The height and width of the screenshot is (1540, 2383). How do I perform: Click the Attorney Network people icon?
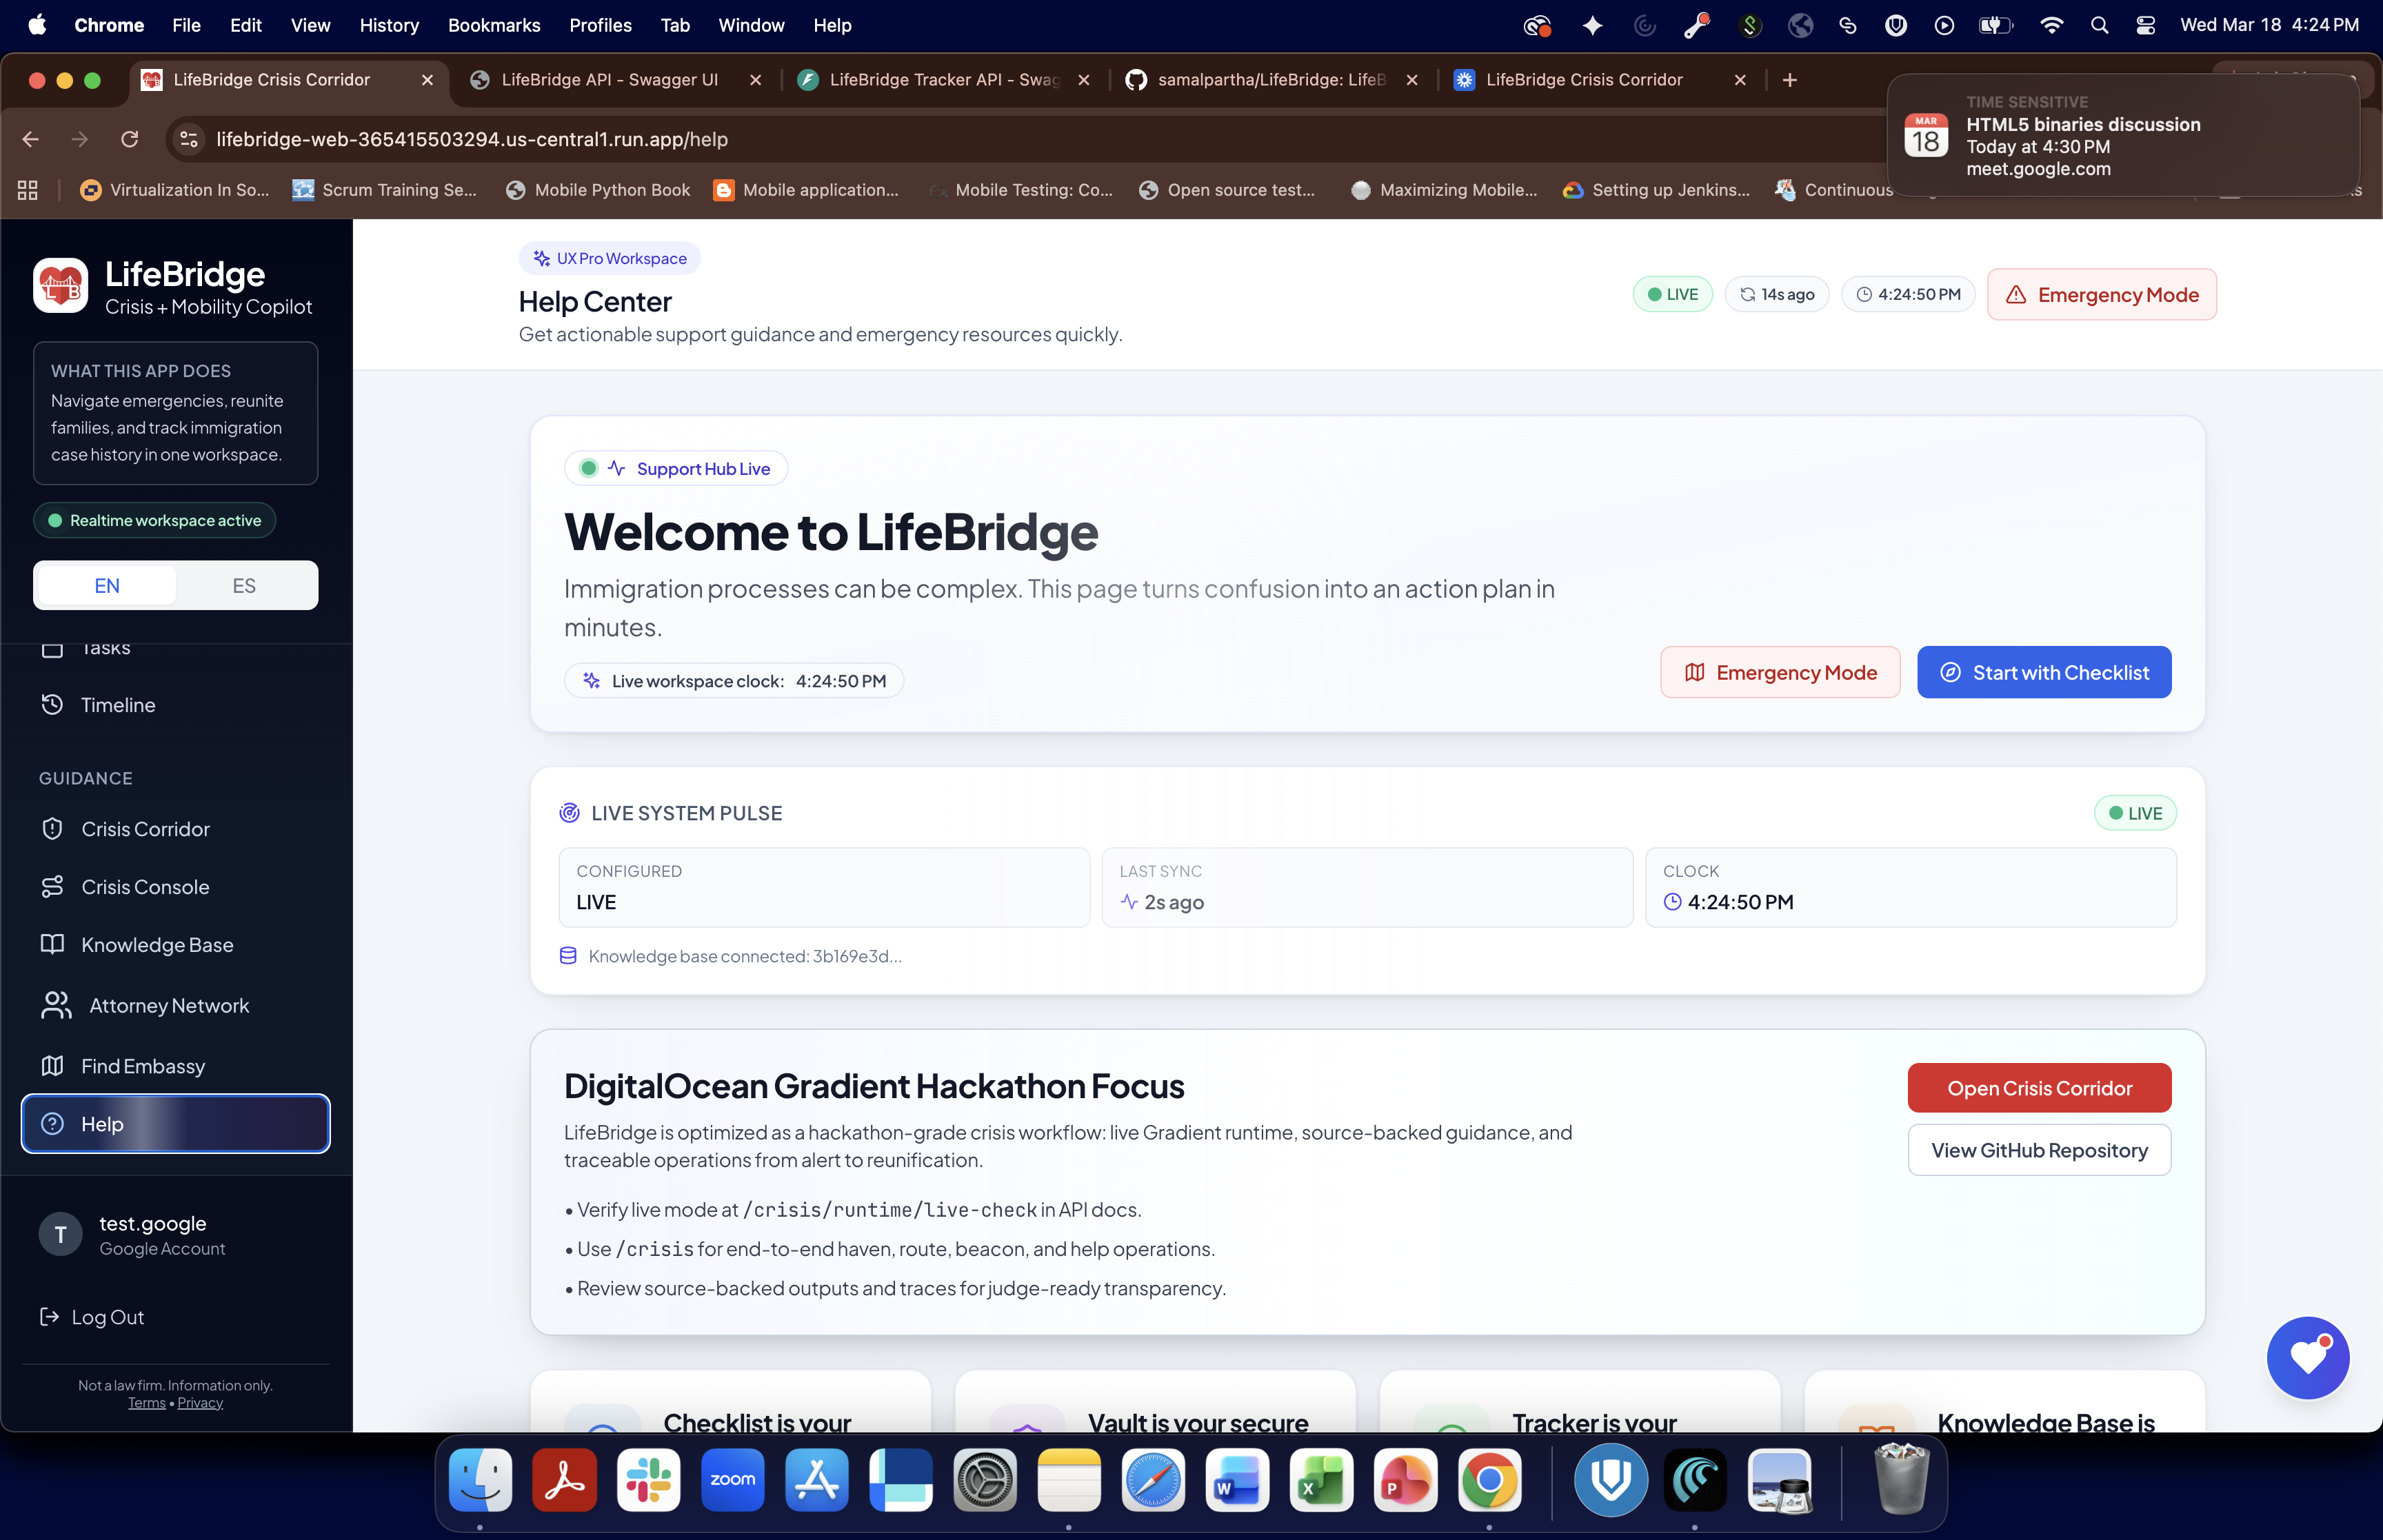[x=56, y=1006]
